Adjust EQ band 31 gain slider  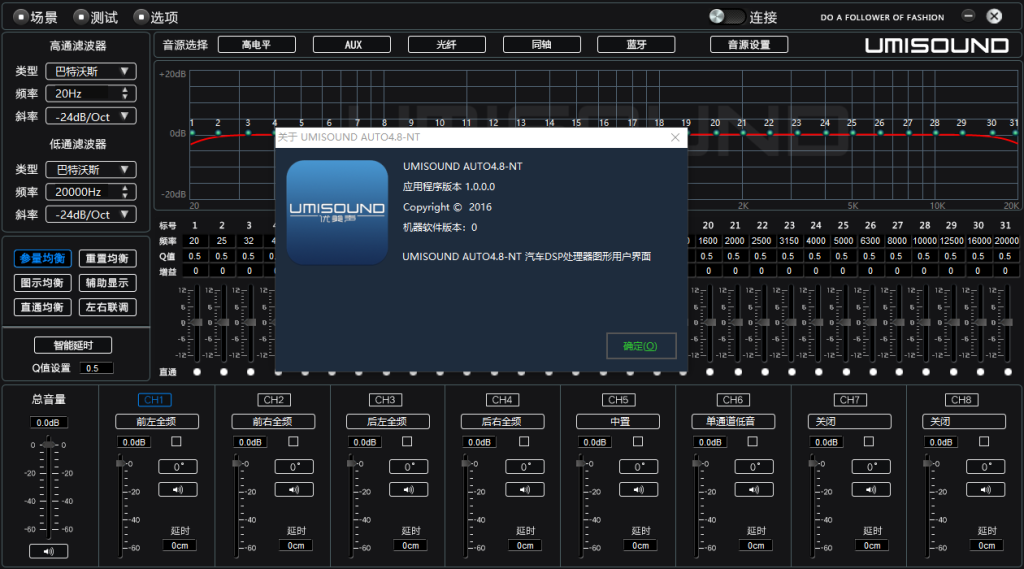click(x=1008, y=323)
